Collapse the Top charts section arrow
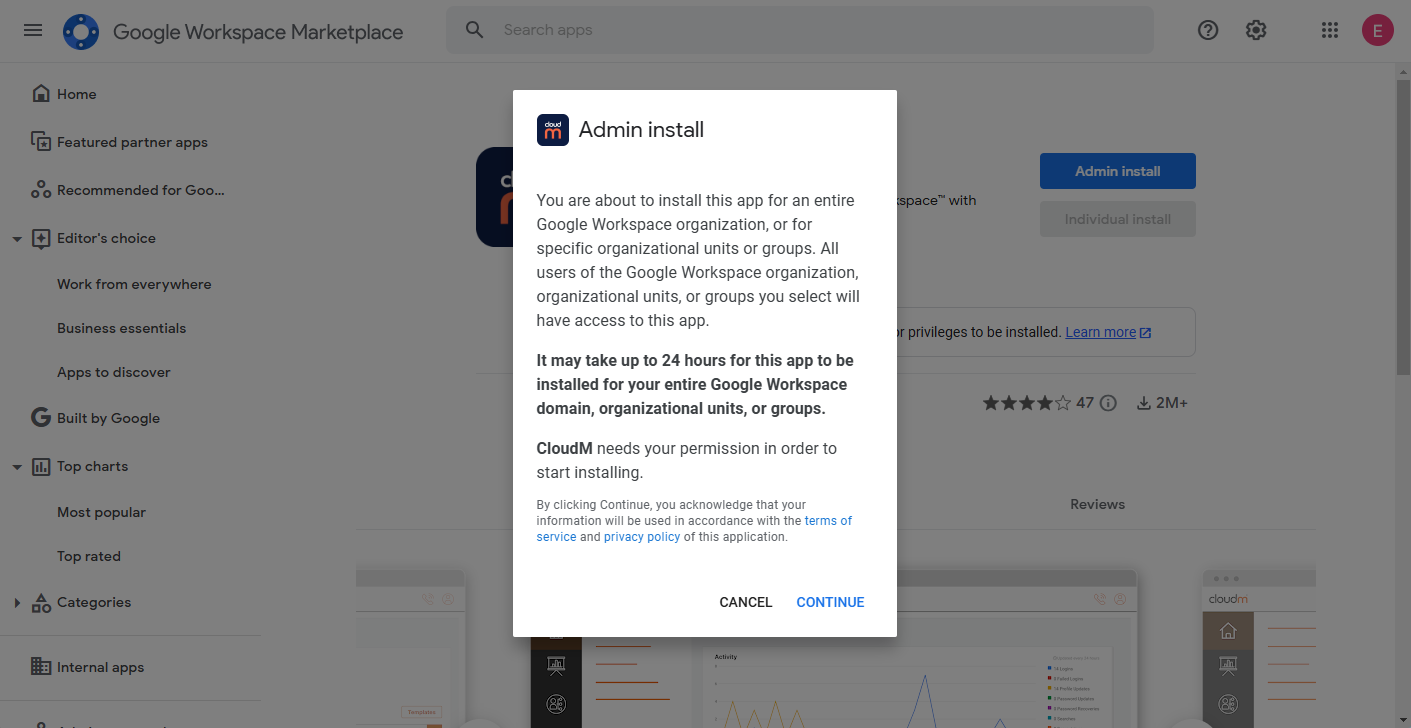This screenshot has height=728, width=1411. coord(17,467)
